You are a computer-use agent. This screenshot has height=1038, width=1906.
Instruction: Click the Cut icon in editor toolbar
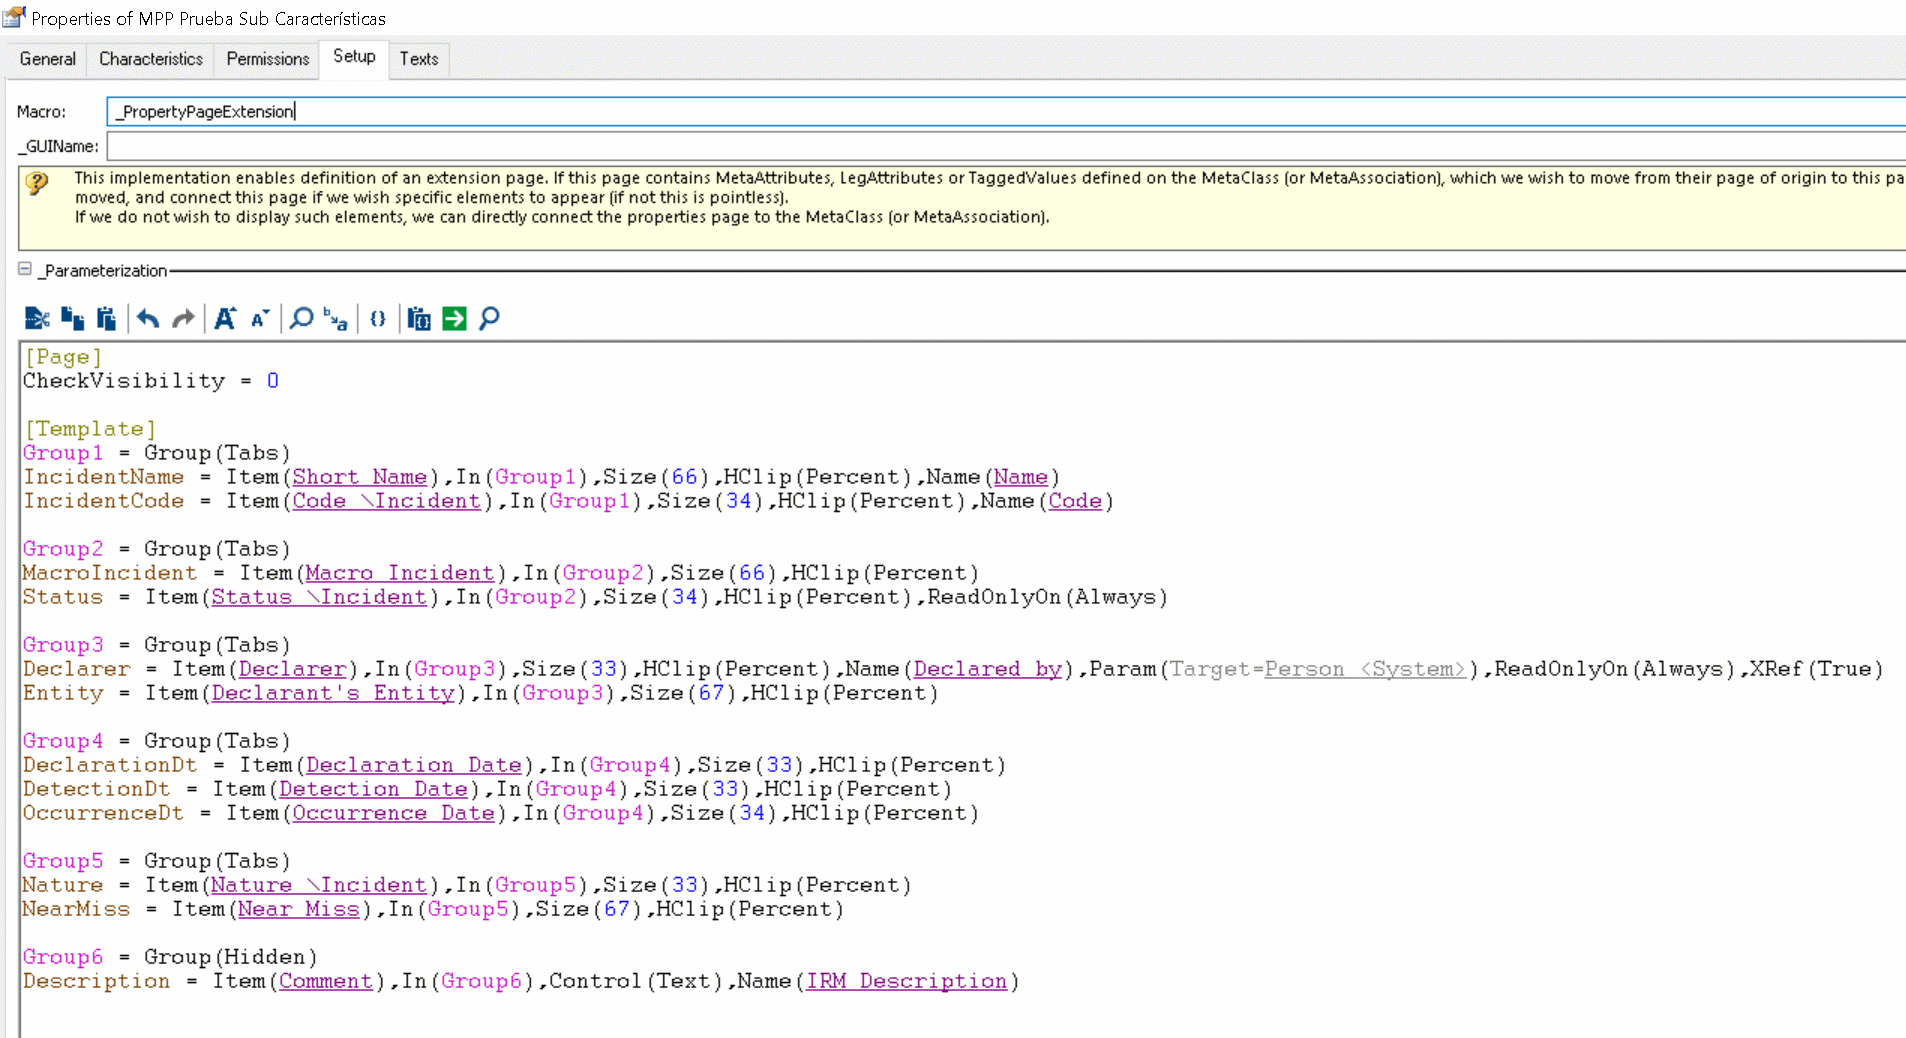(x=37, y=319)
